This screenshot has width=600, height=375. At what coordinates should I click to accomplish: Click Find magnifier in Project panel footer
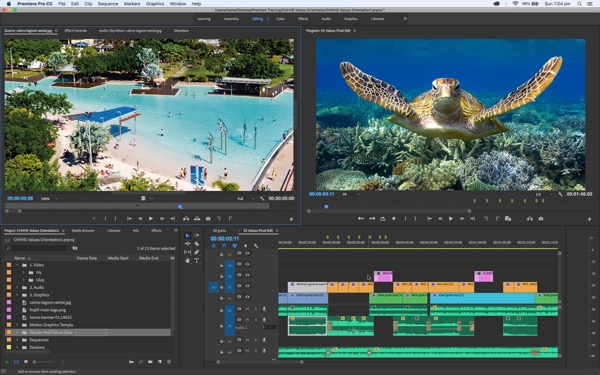click(141, 362)
